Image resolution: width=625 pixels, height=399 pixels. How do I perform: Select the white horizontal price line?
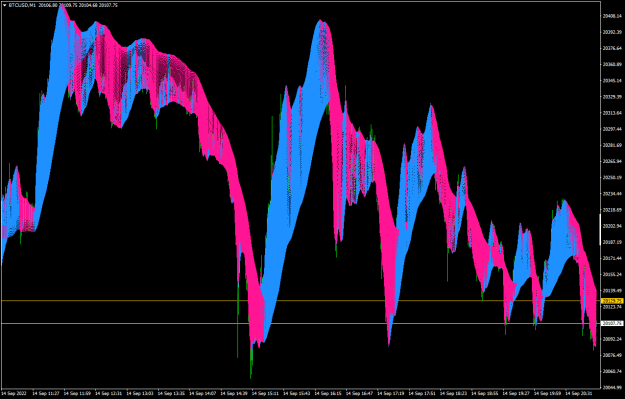tap(301, 323)
